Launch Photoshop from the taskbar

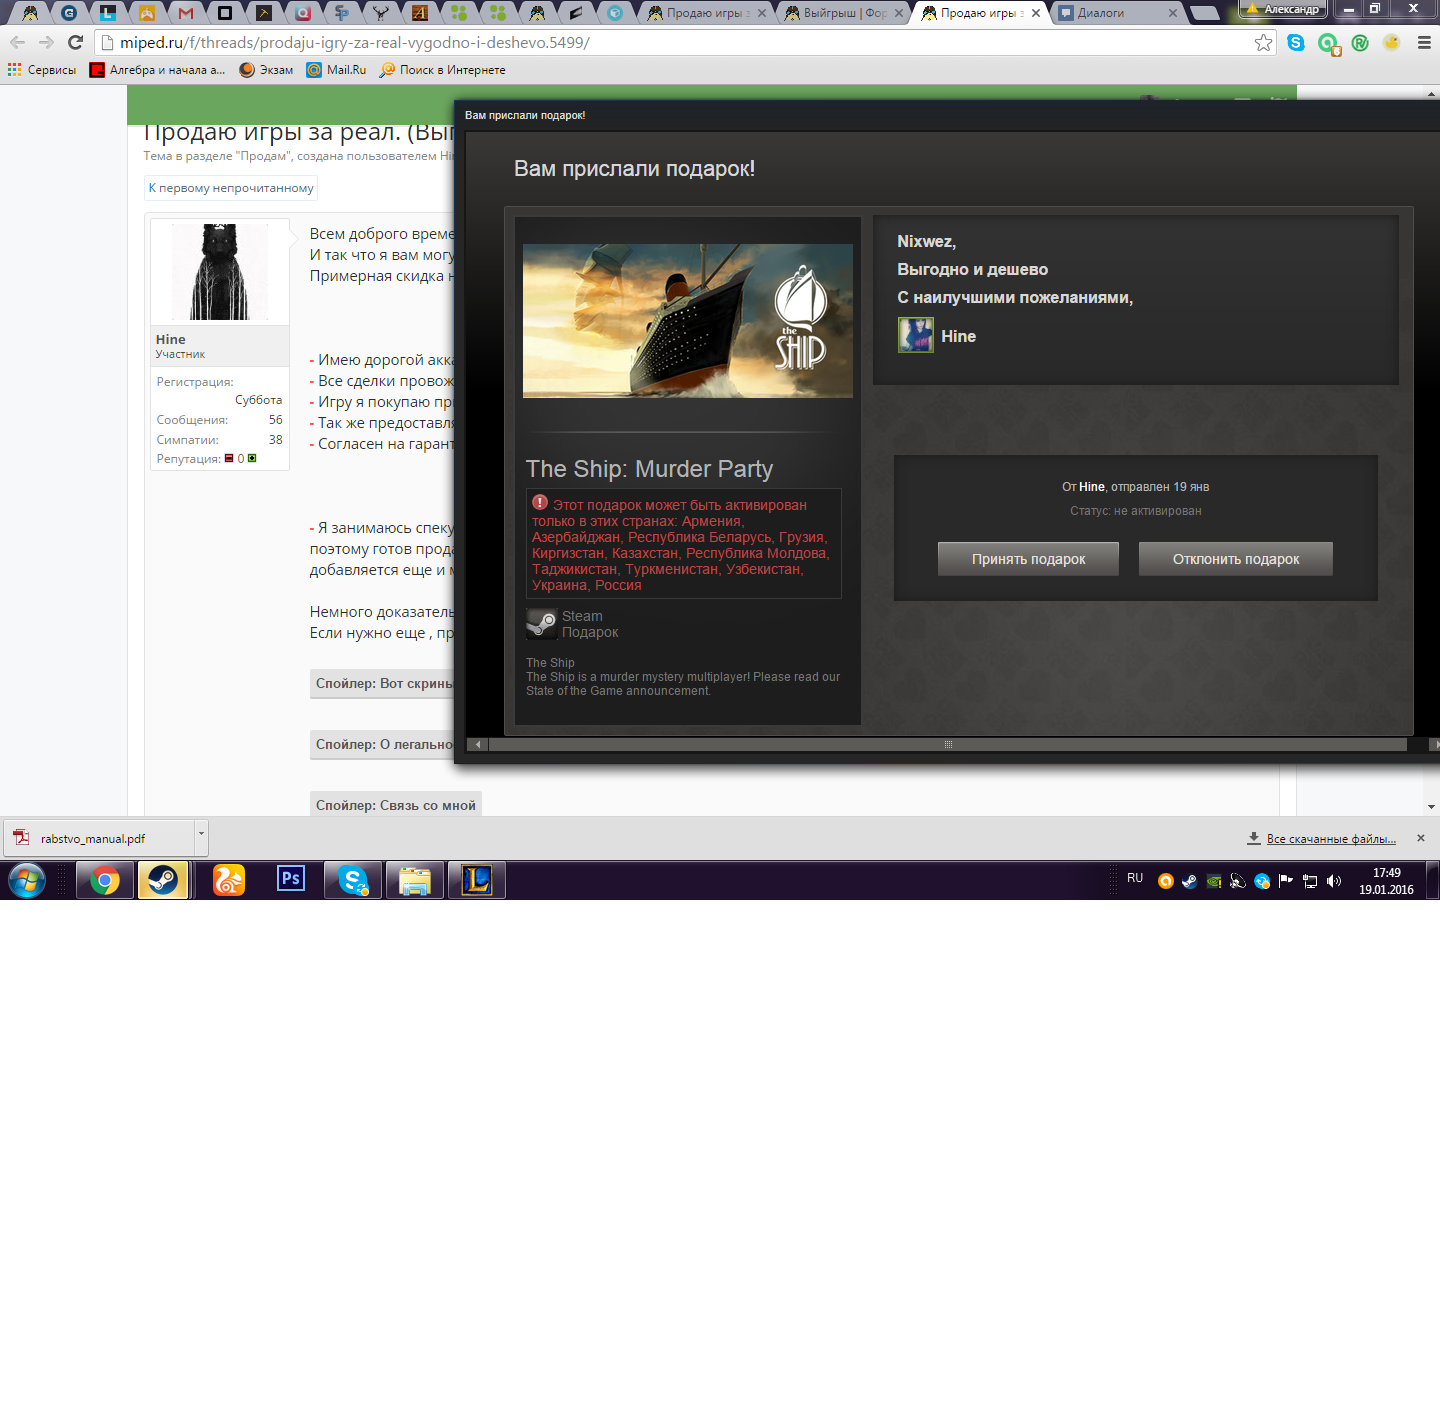(291, 880)
